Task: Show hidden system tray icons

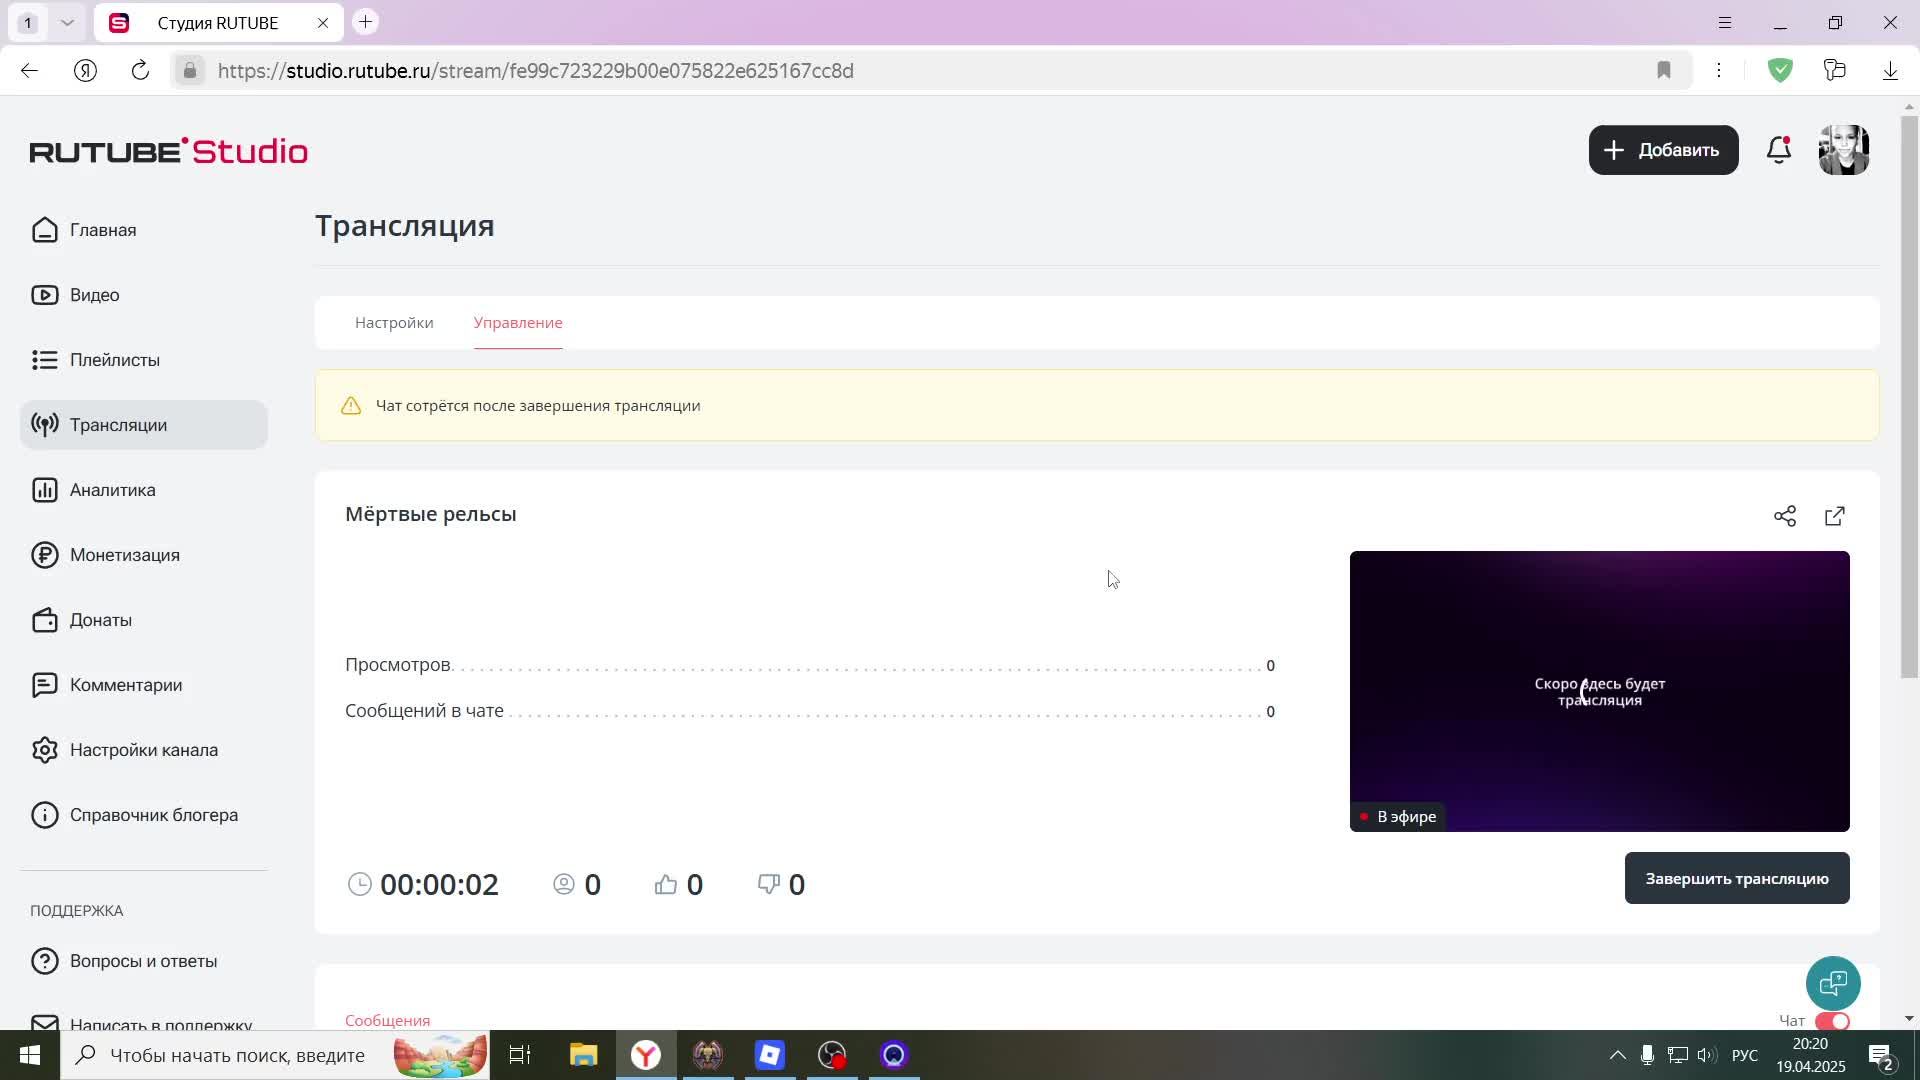Action: click(1616, 1055)
